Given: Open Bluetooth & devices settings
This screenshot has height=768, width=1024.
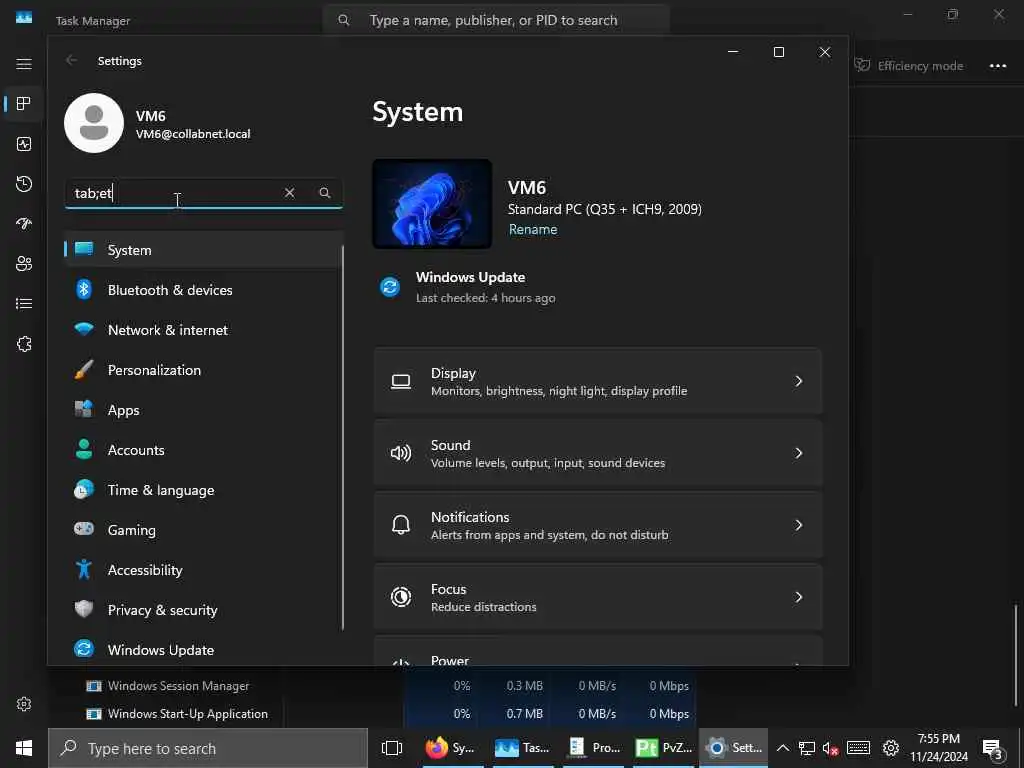Looking at the screenshot, I should click(203, 290).
